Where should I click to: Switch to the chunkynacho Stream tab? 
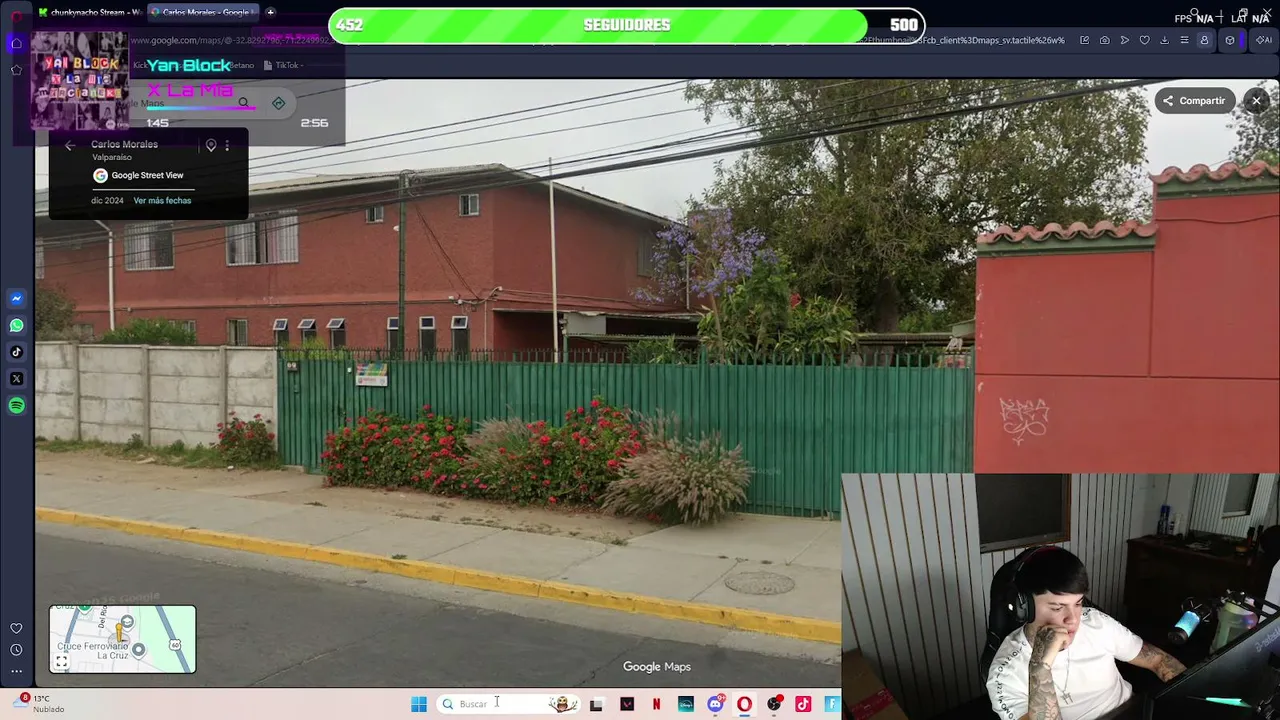90,12
